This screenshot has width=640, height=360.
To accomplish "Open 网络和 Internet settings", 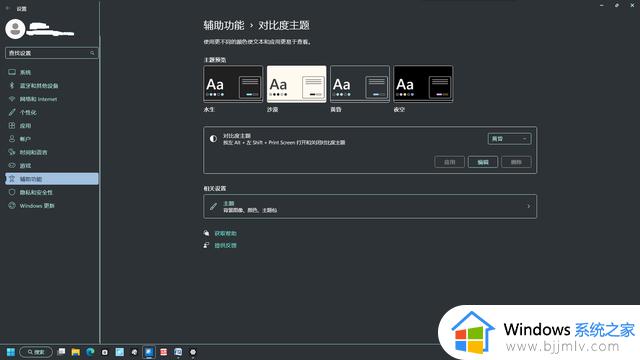I will click(51, 99).
